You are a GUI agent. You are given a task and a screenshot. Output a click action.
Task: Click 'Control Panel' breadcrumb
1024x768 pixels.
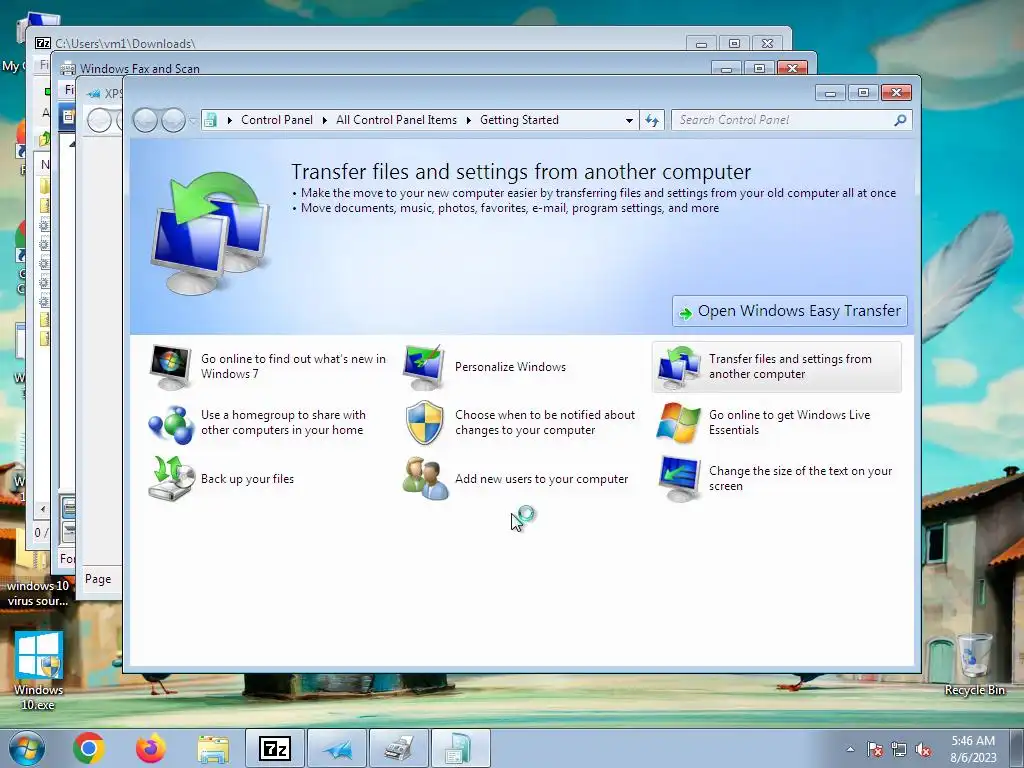[x=277, y=120]
